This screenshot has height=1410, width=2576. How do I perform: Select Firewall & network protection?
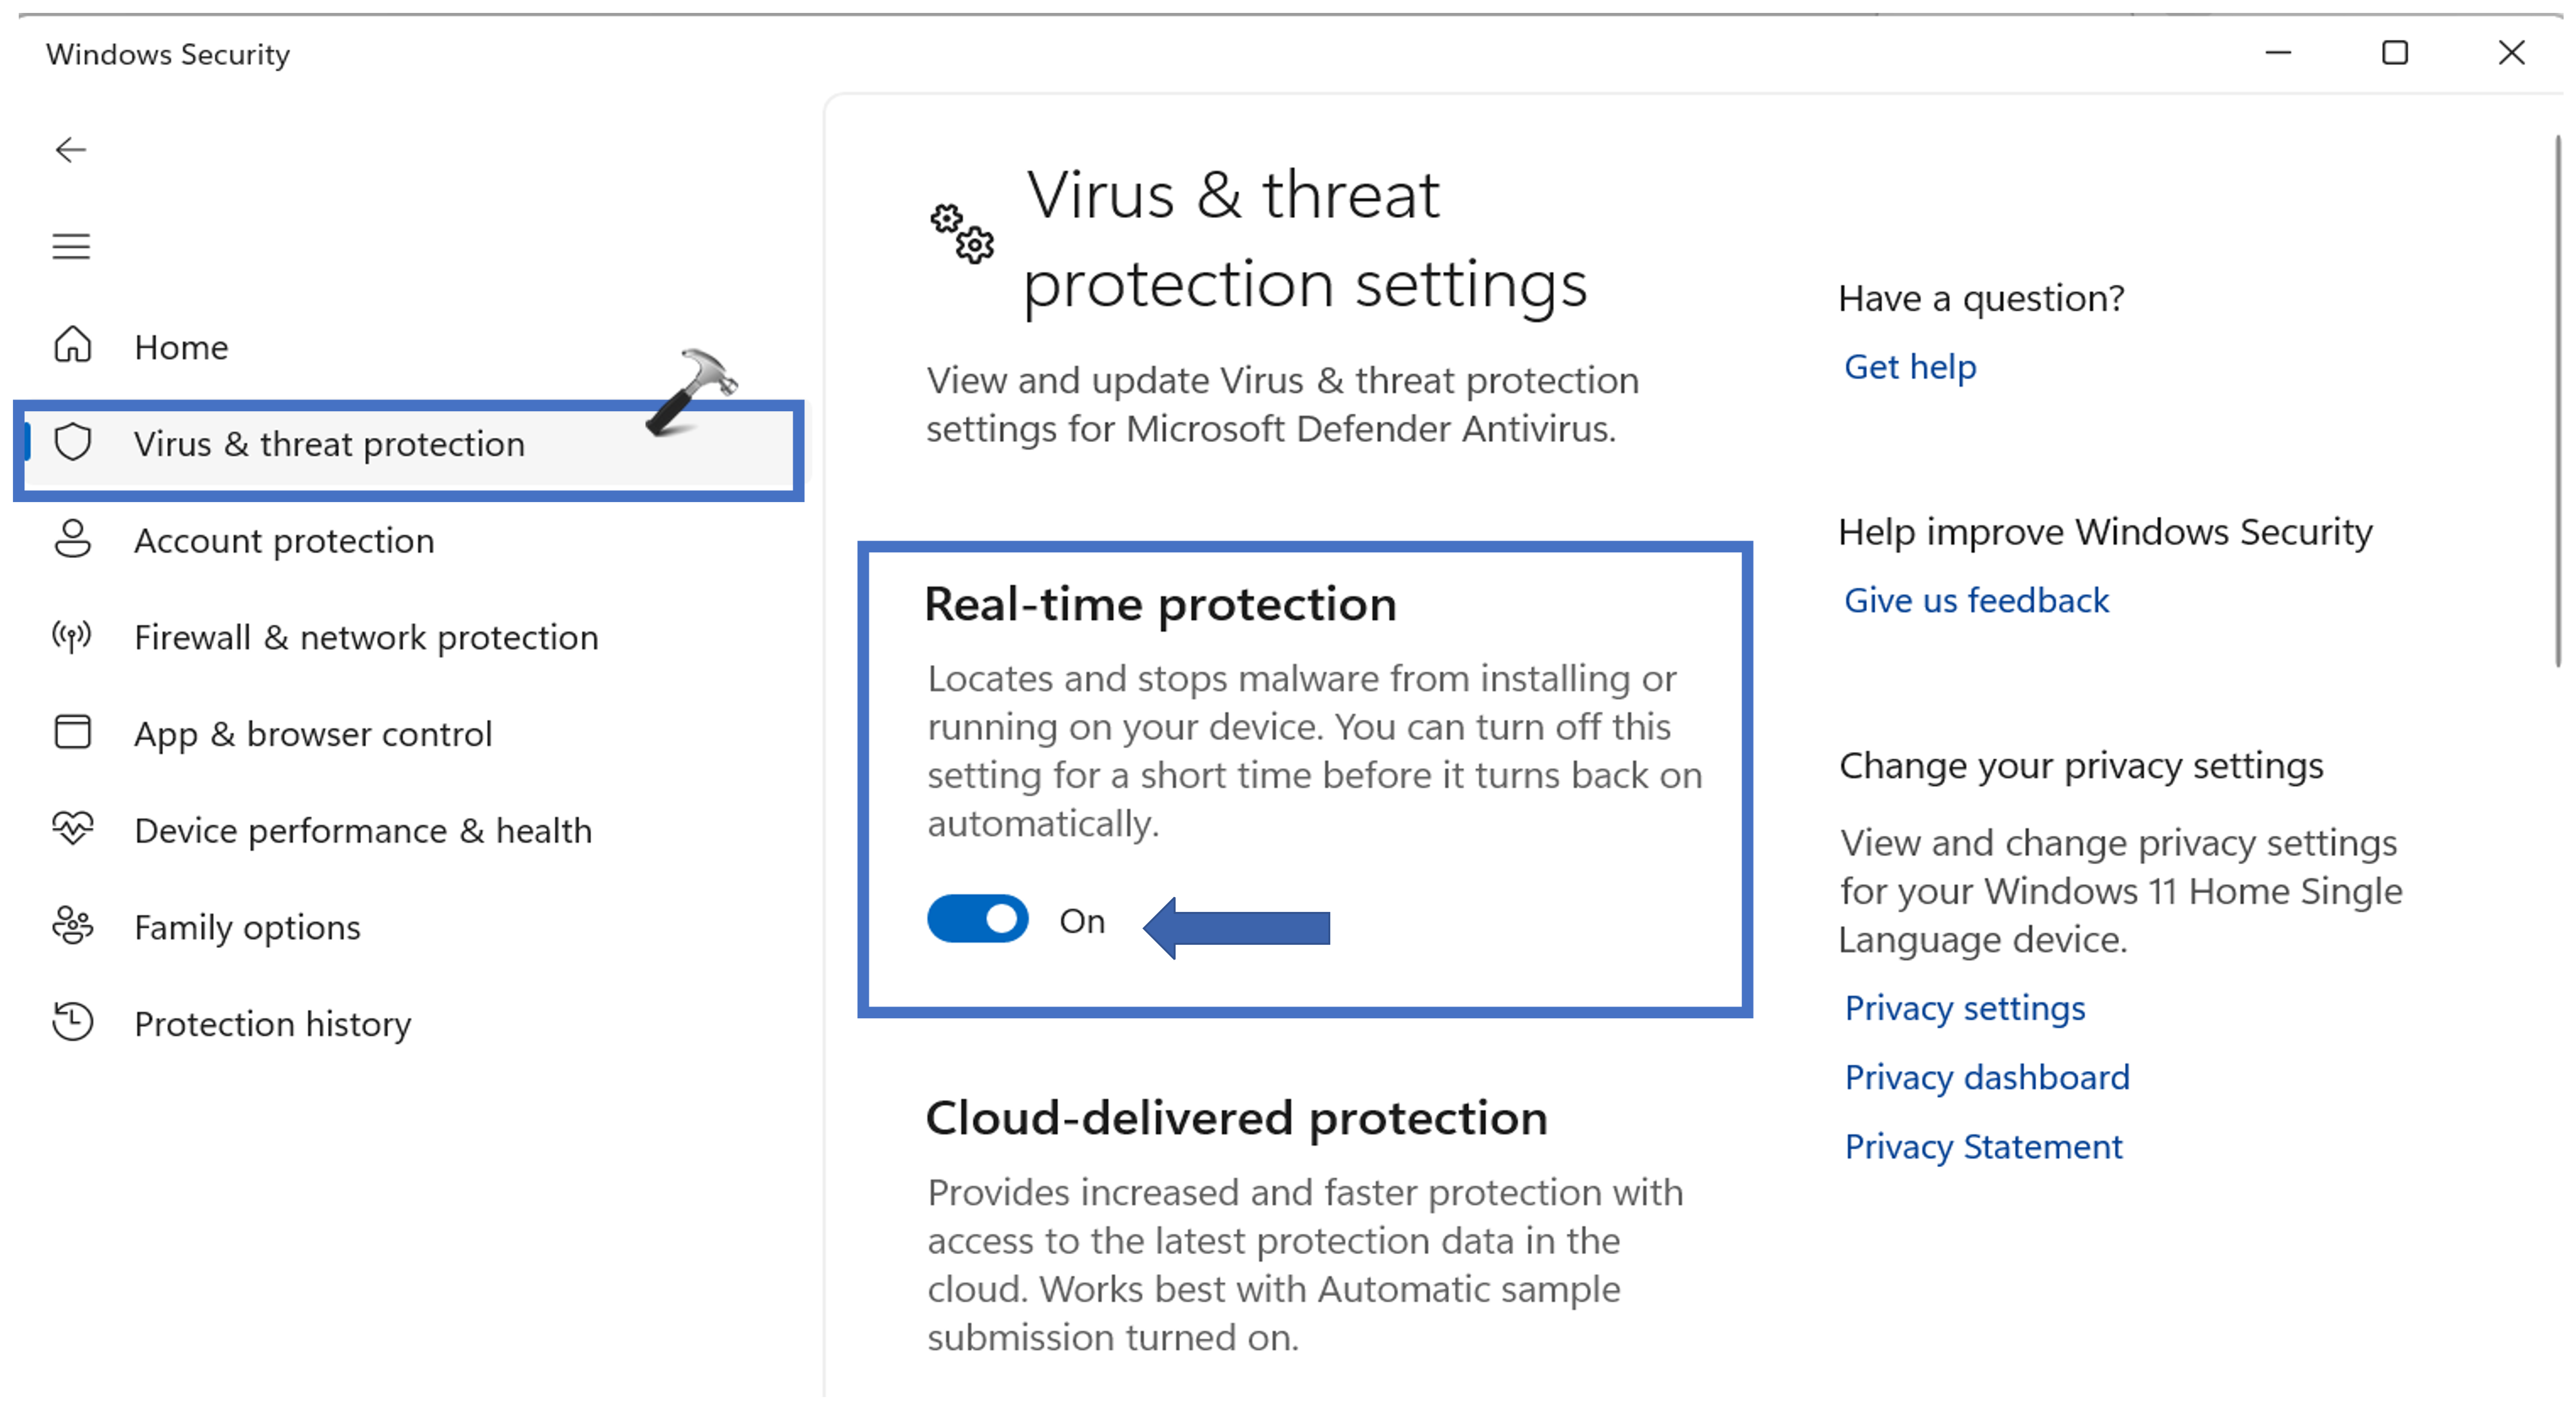(366, 638)
